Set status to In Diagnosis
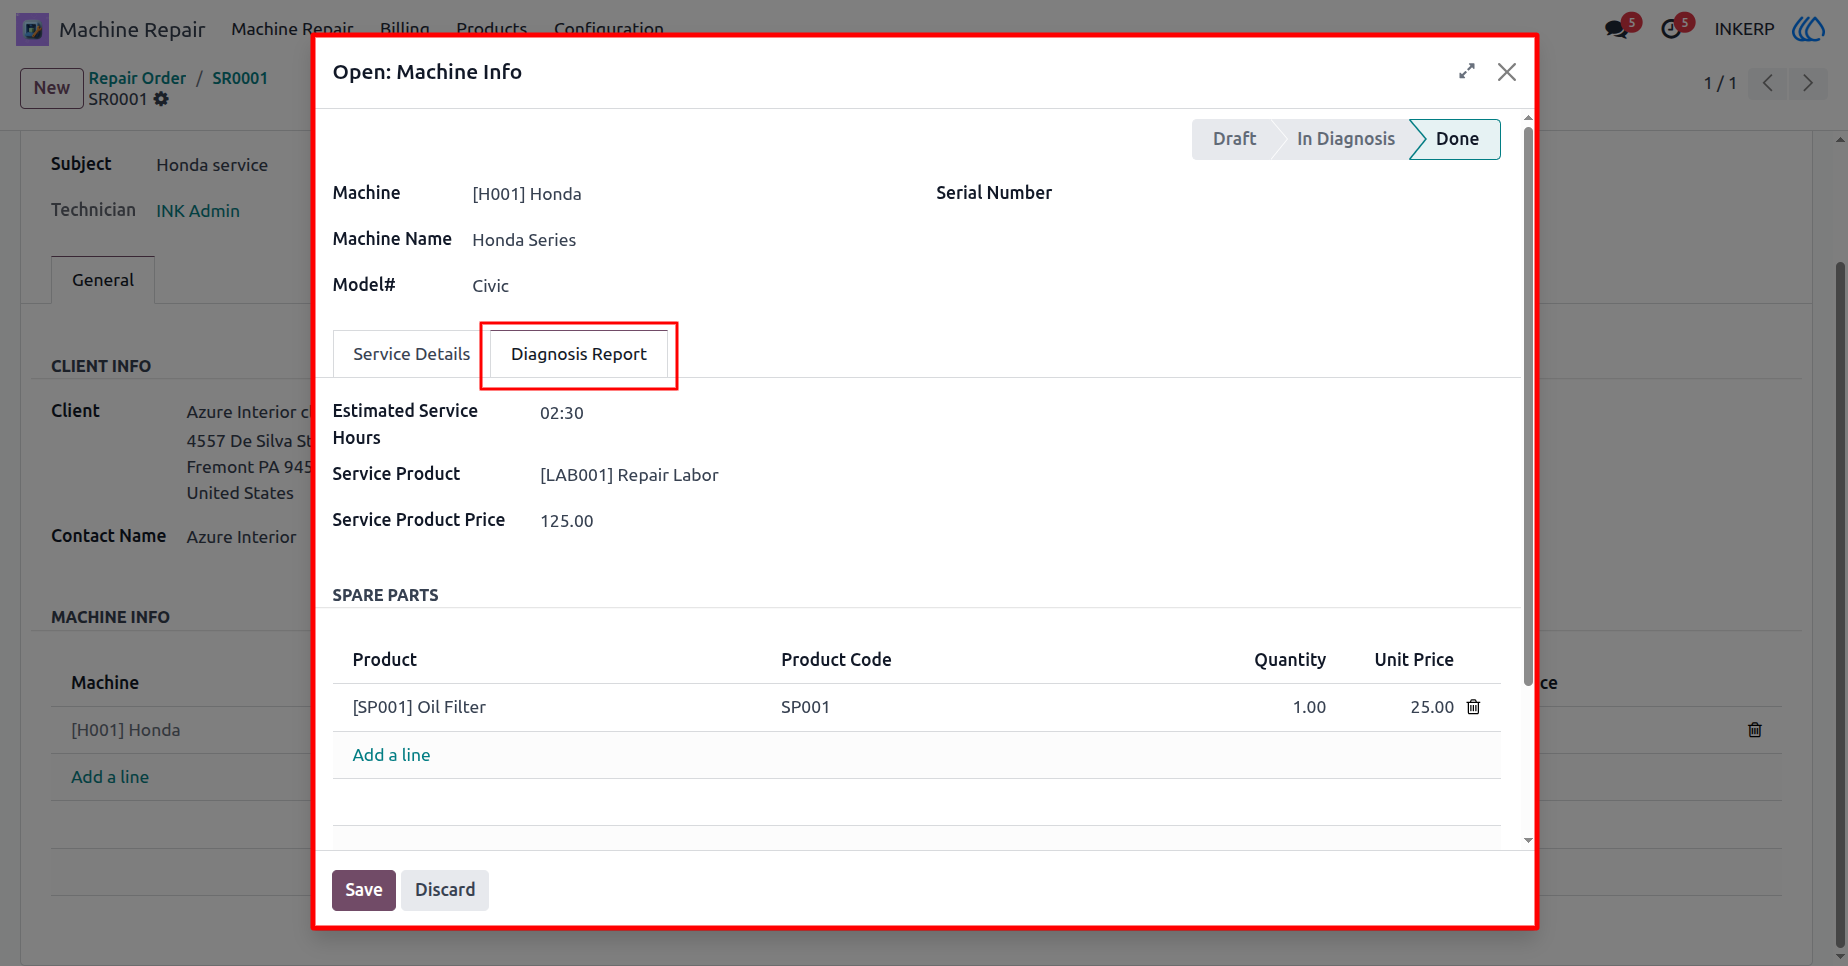The image size is (1848, 966). pos(1345,139)
